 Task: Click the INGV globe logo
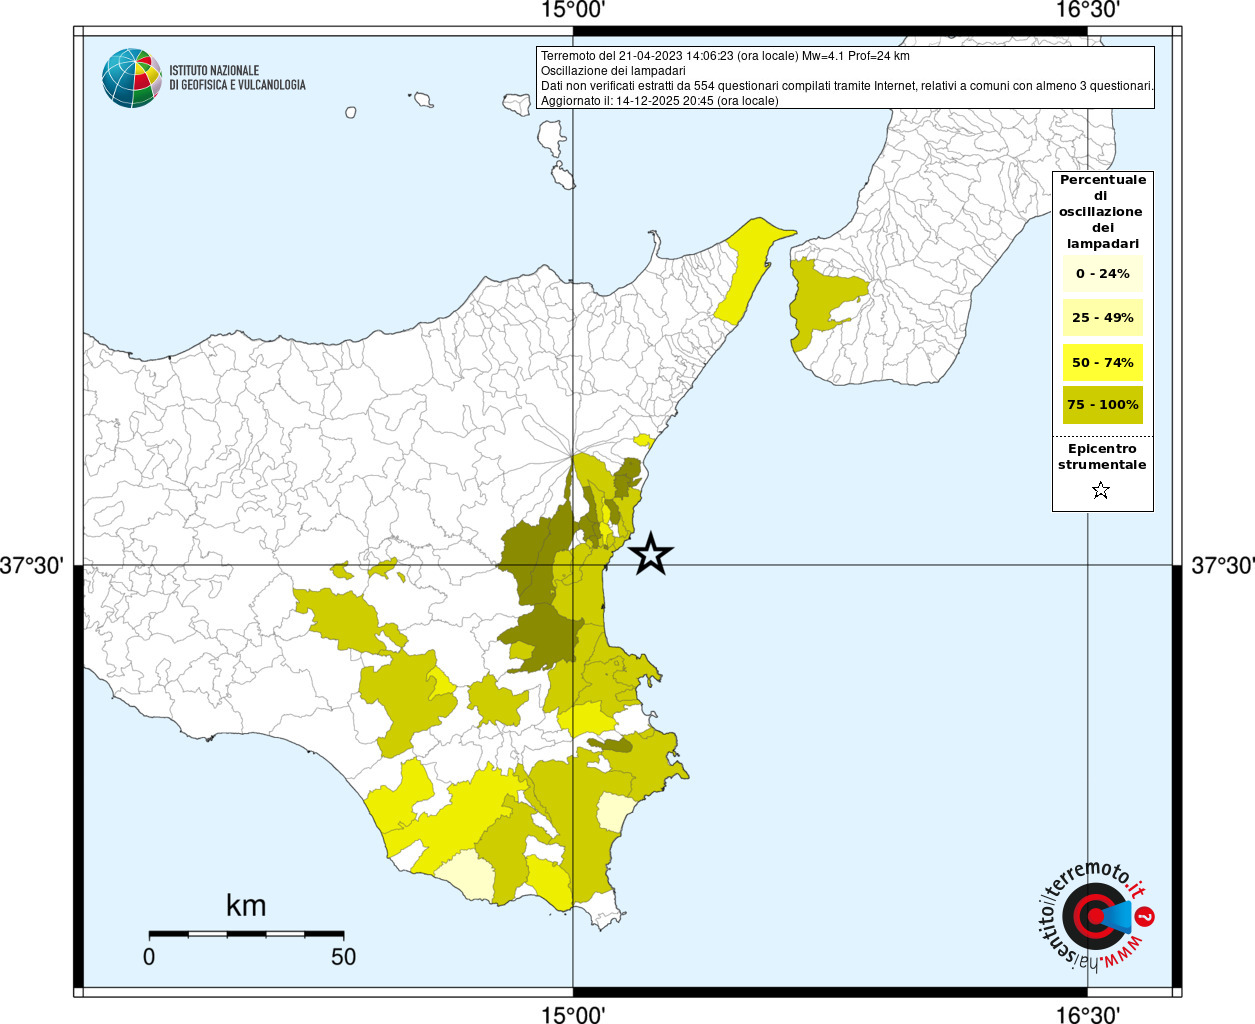click(x=131, y=78)
